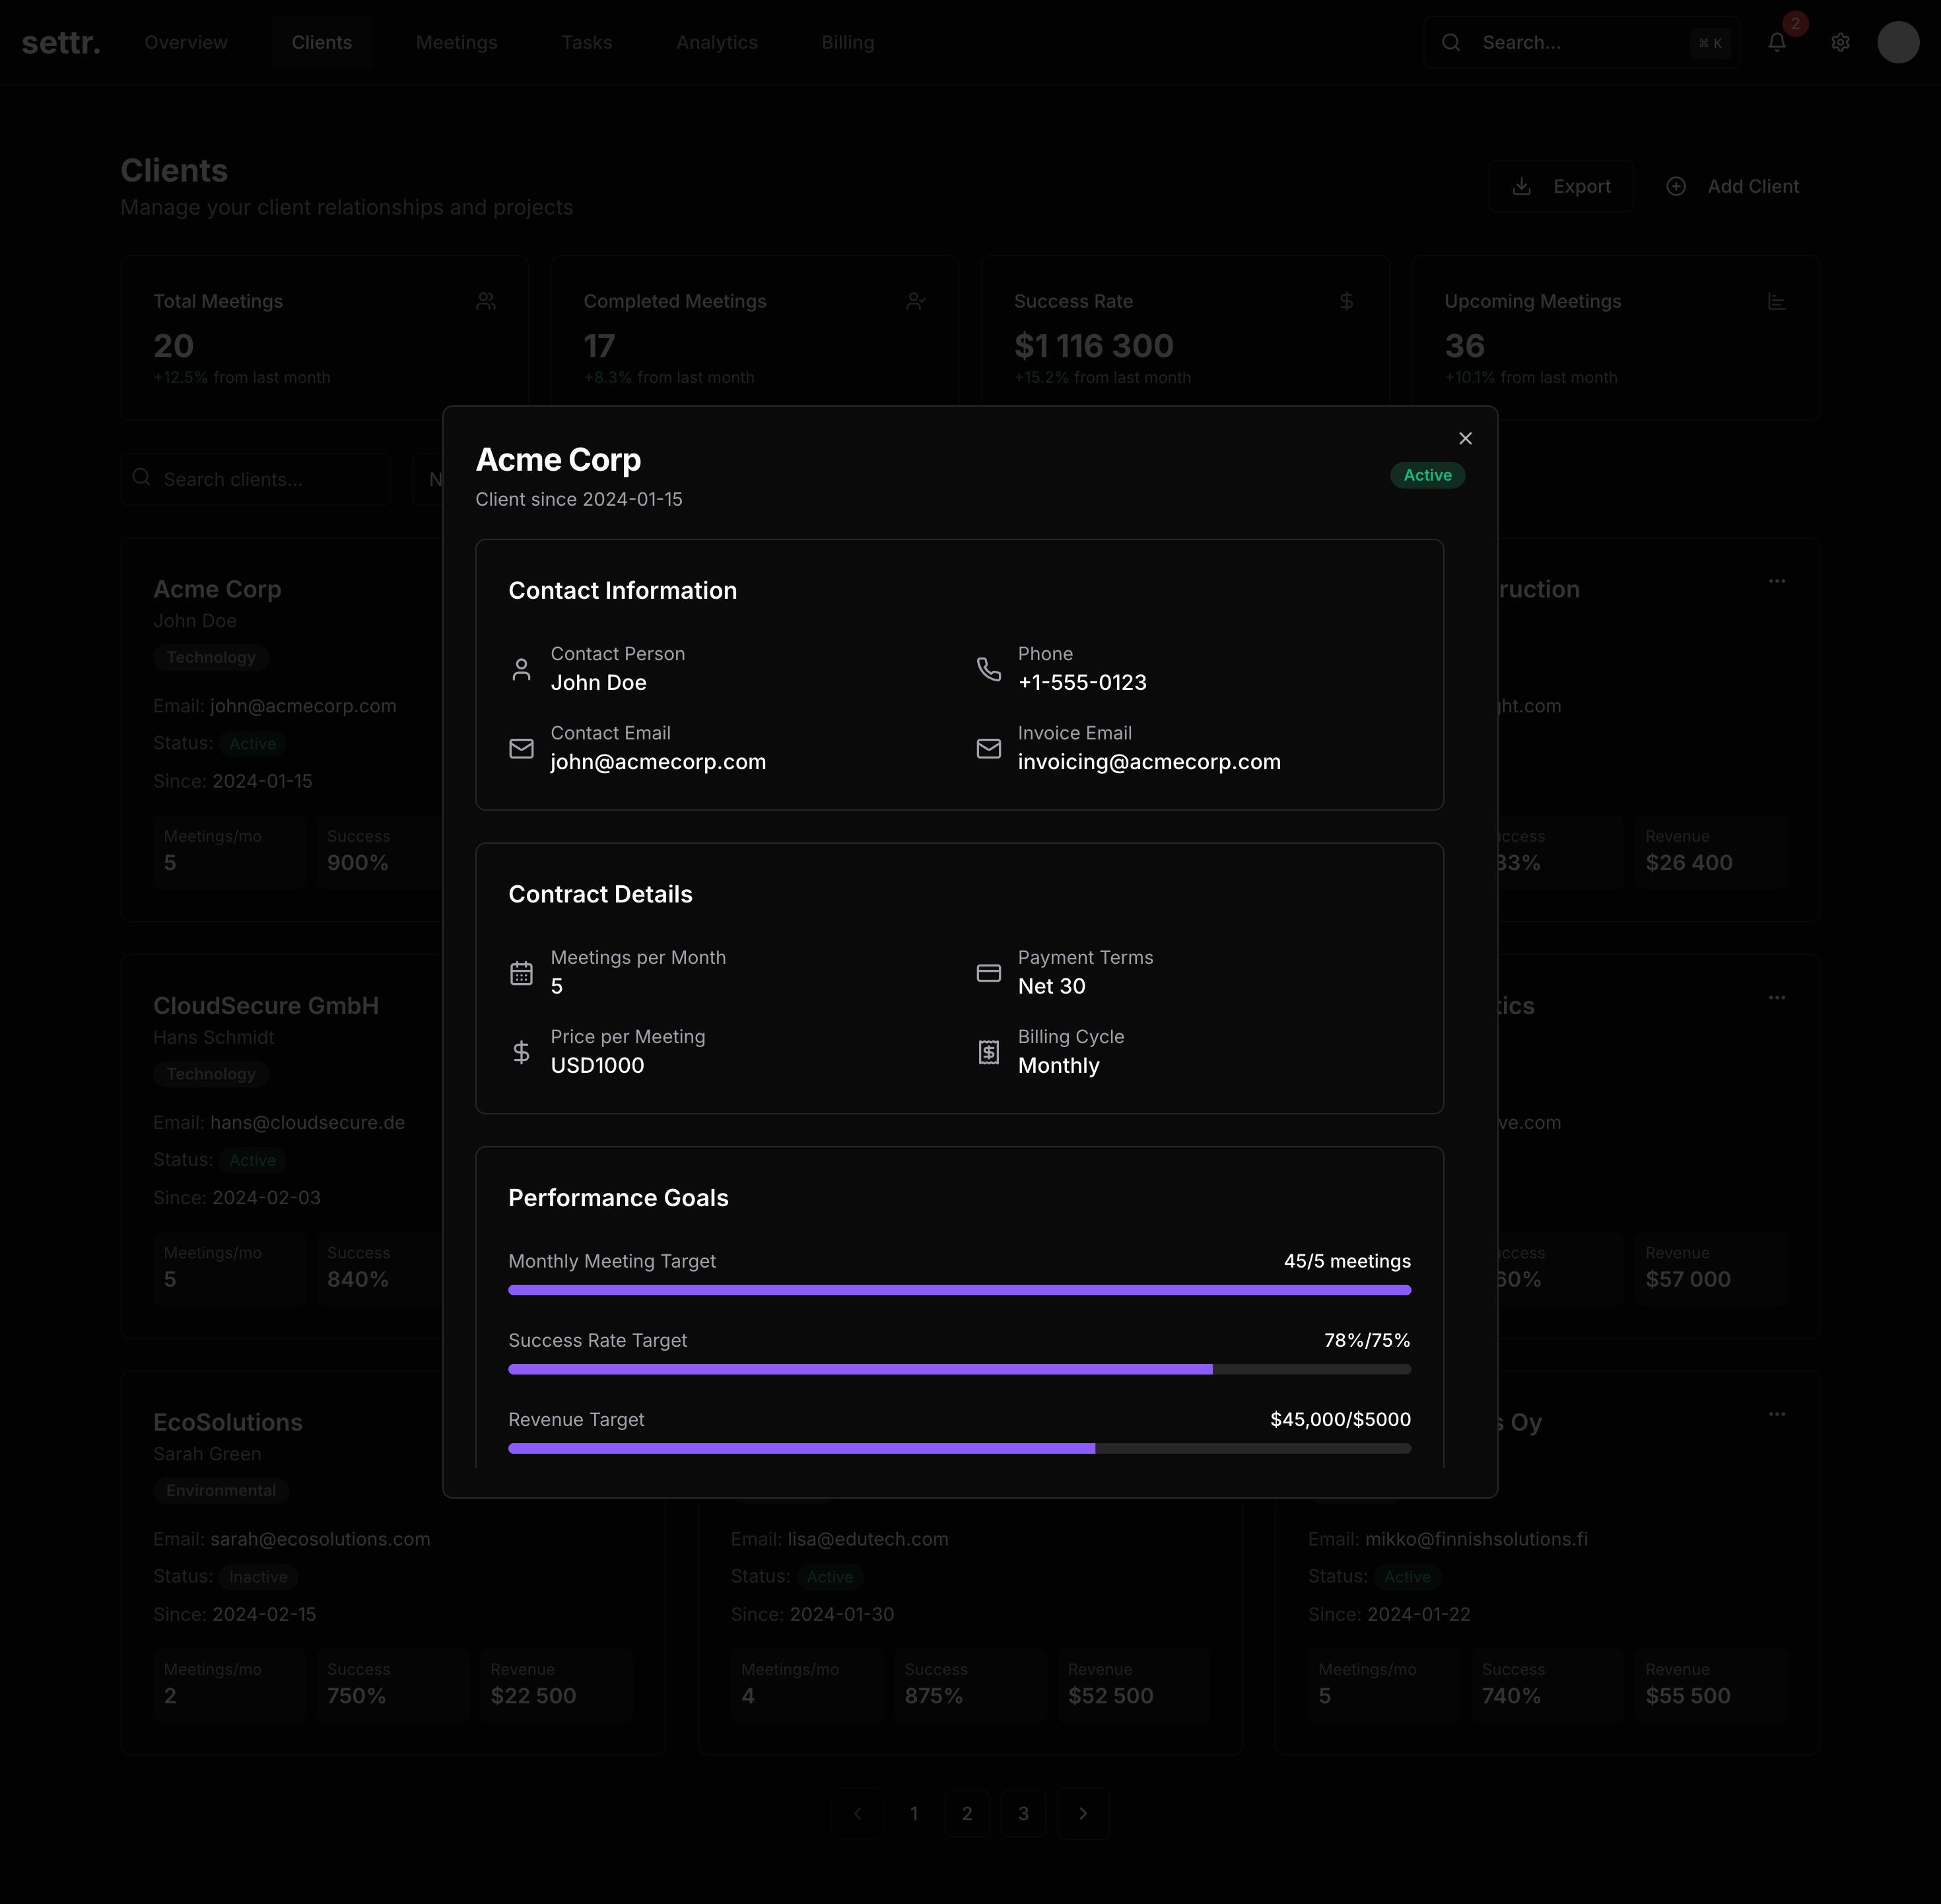Go to page 1

(914, 1813)
